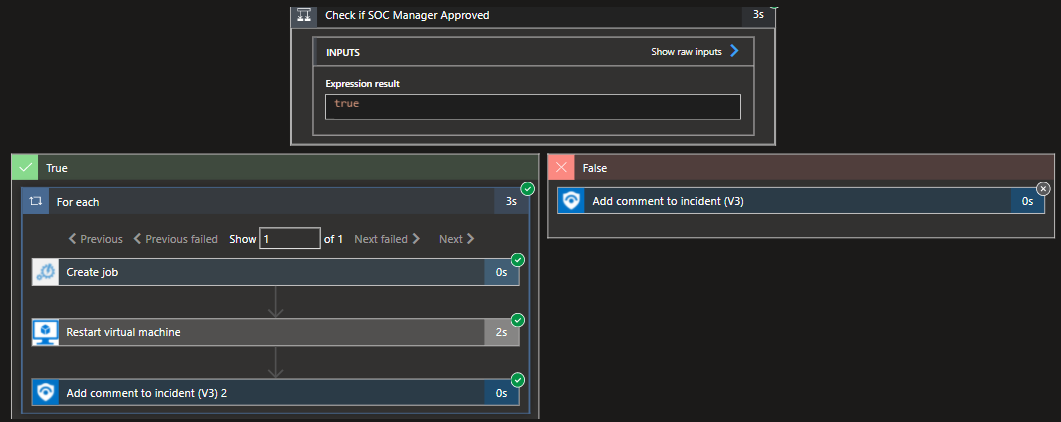Click the Show iteration number field
Image resolution: width=1061 pixels, height=422 pixels.
(290, 238)
